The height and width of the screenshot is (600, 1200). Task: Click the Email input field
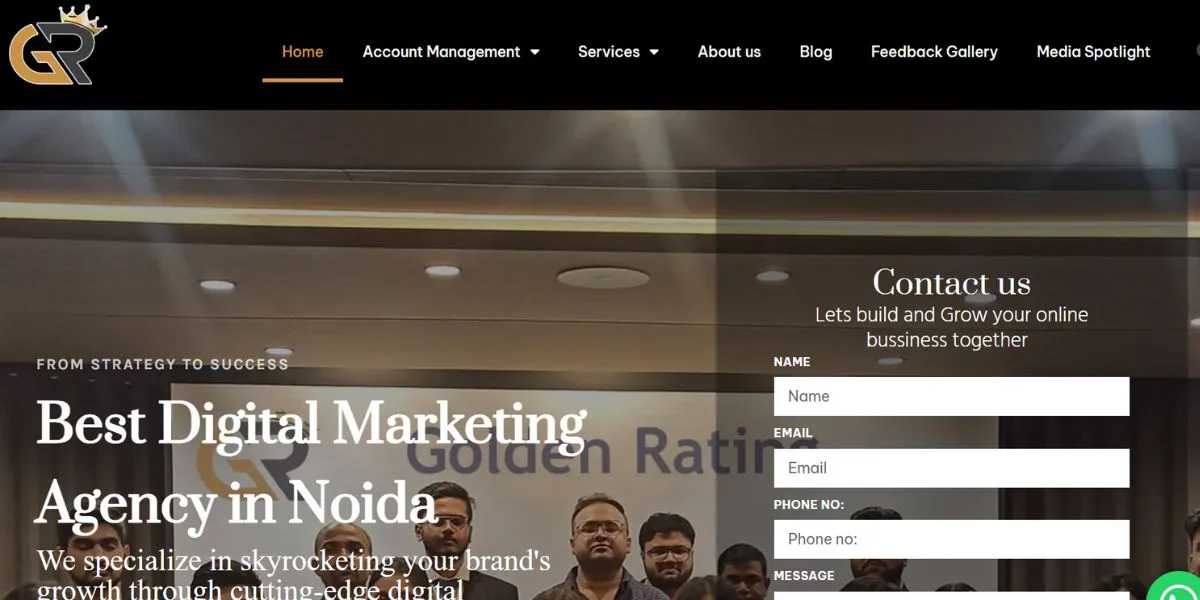[x=951, y=467]
